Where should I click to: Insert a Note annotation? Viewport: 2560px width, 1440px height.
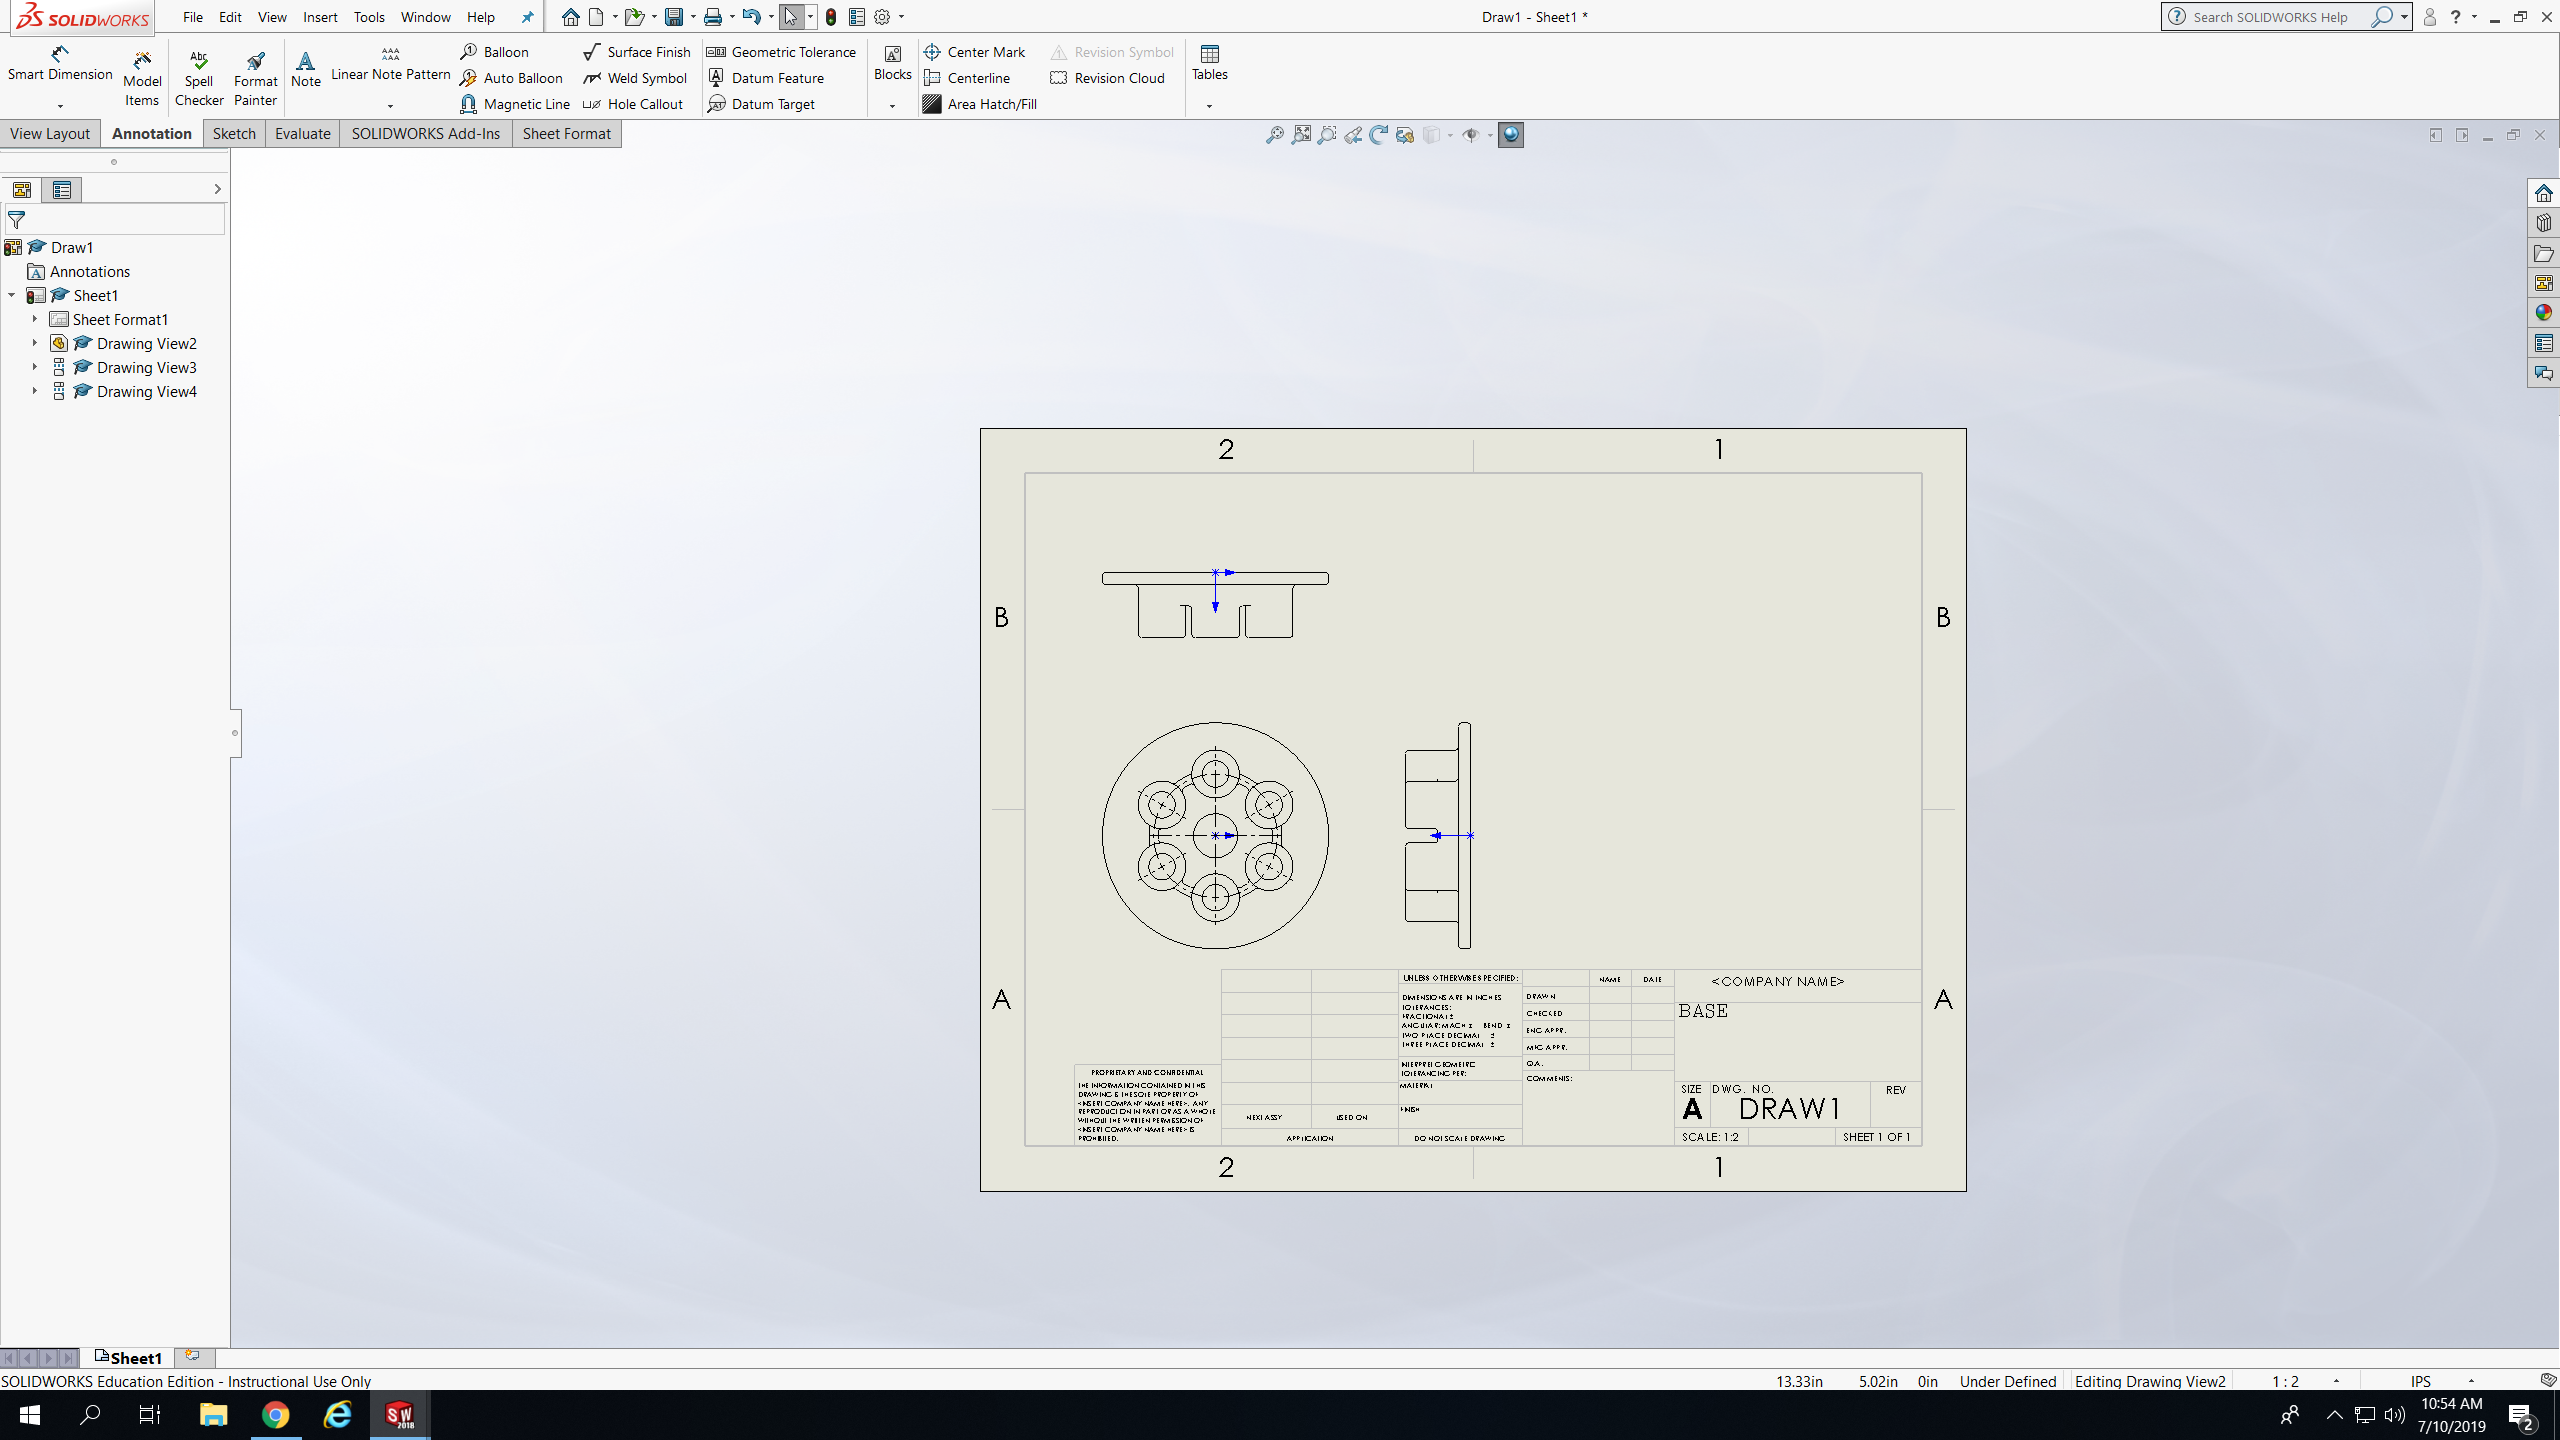tap(305, 68)
